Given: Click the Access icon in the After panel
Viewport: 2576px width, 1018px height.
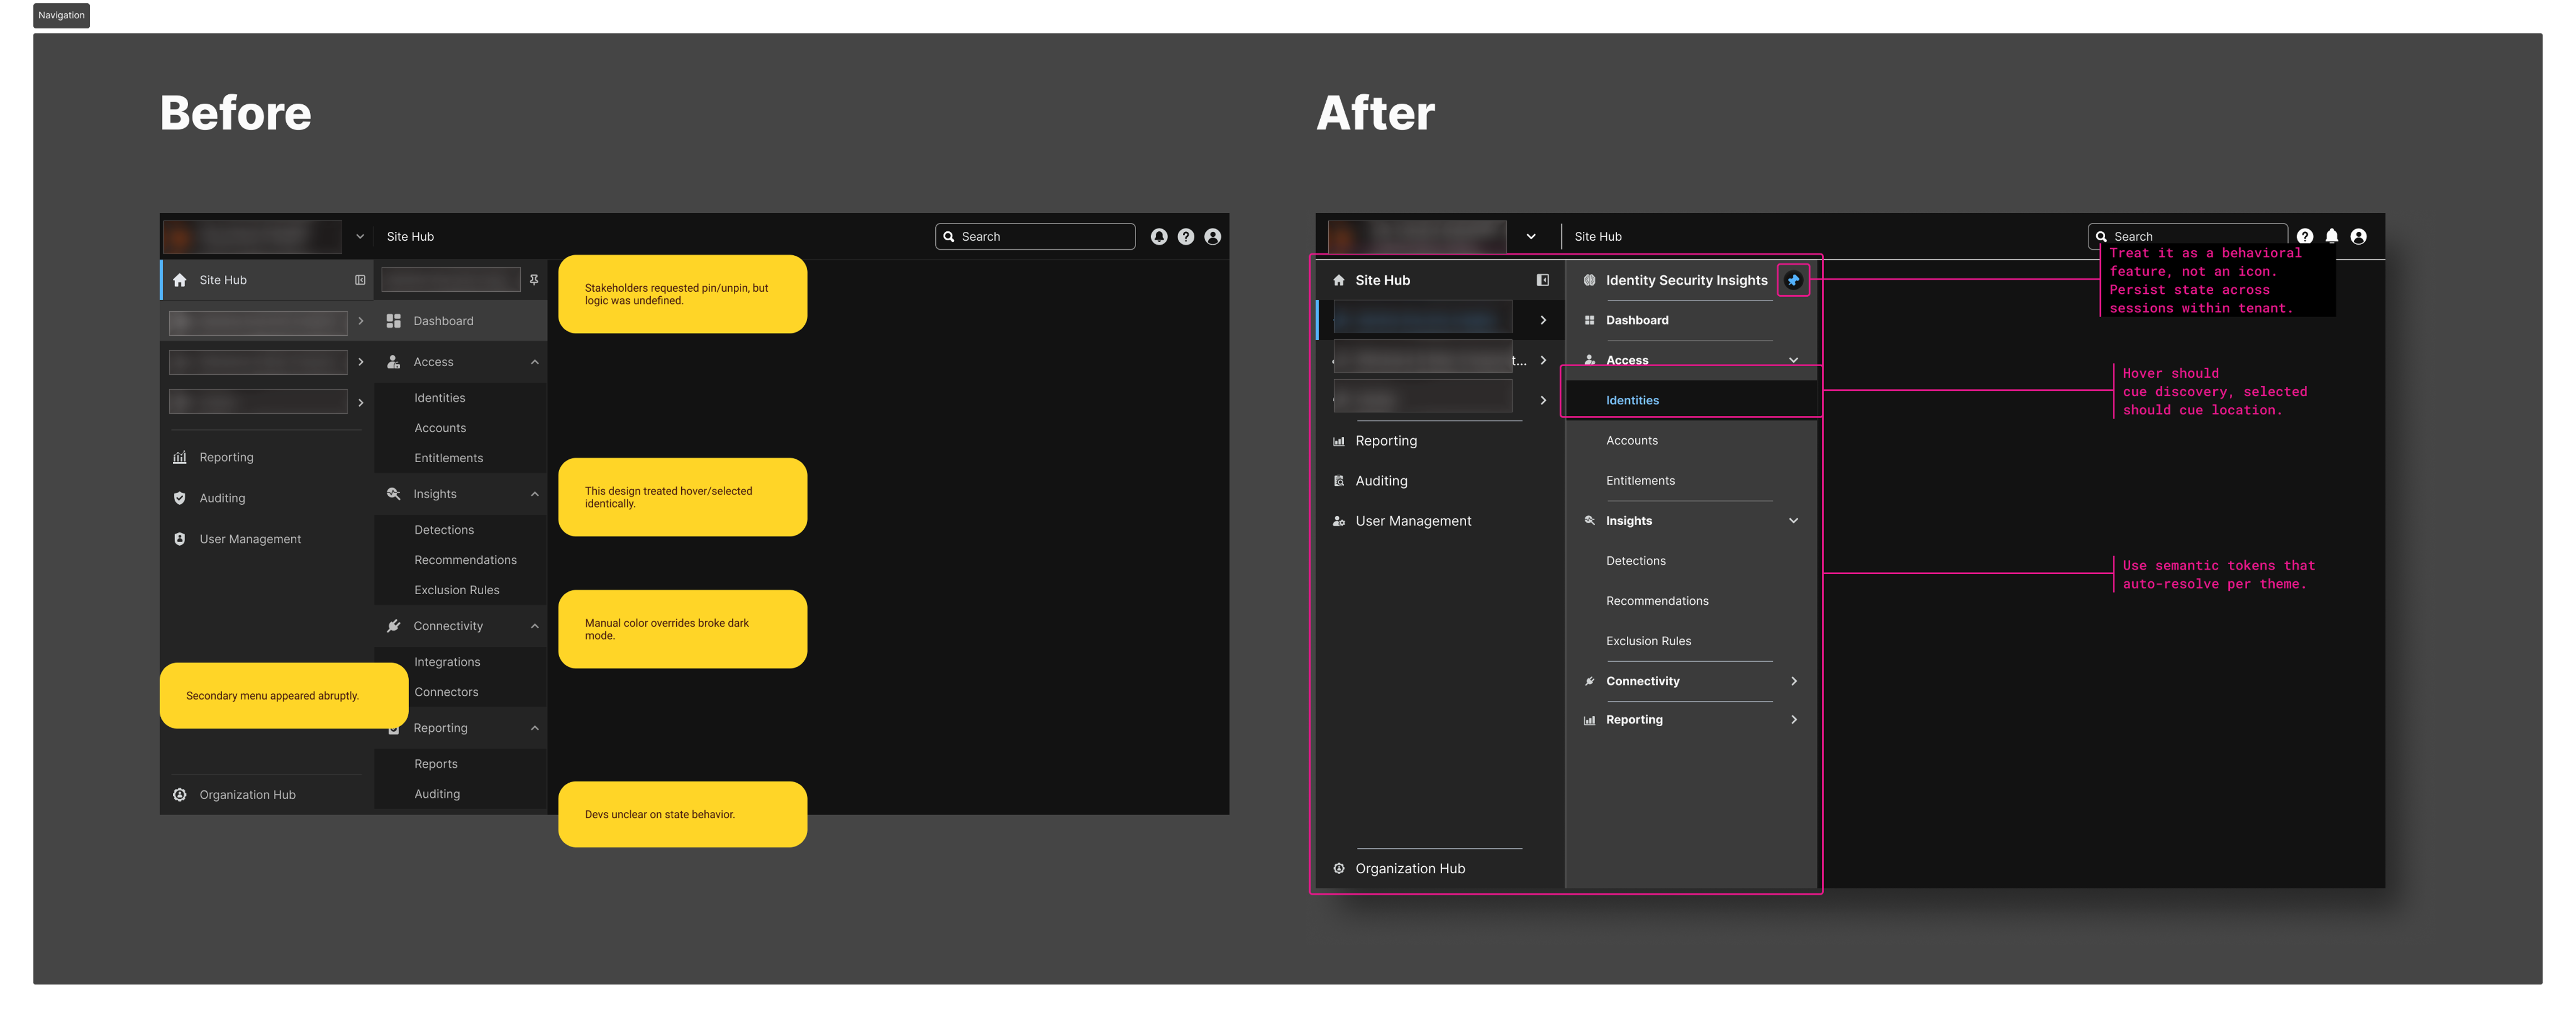Looking at the screenshot, I should (1590, 360).
